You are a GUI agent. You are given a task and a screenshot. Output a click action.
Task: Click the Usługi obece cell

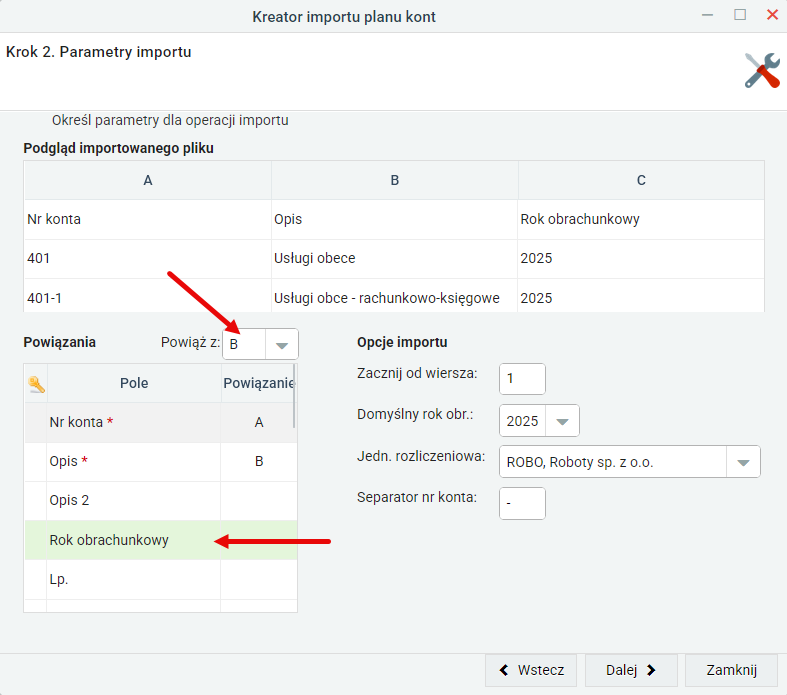[x=395, y=259]
